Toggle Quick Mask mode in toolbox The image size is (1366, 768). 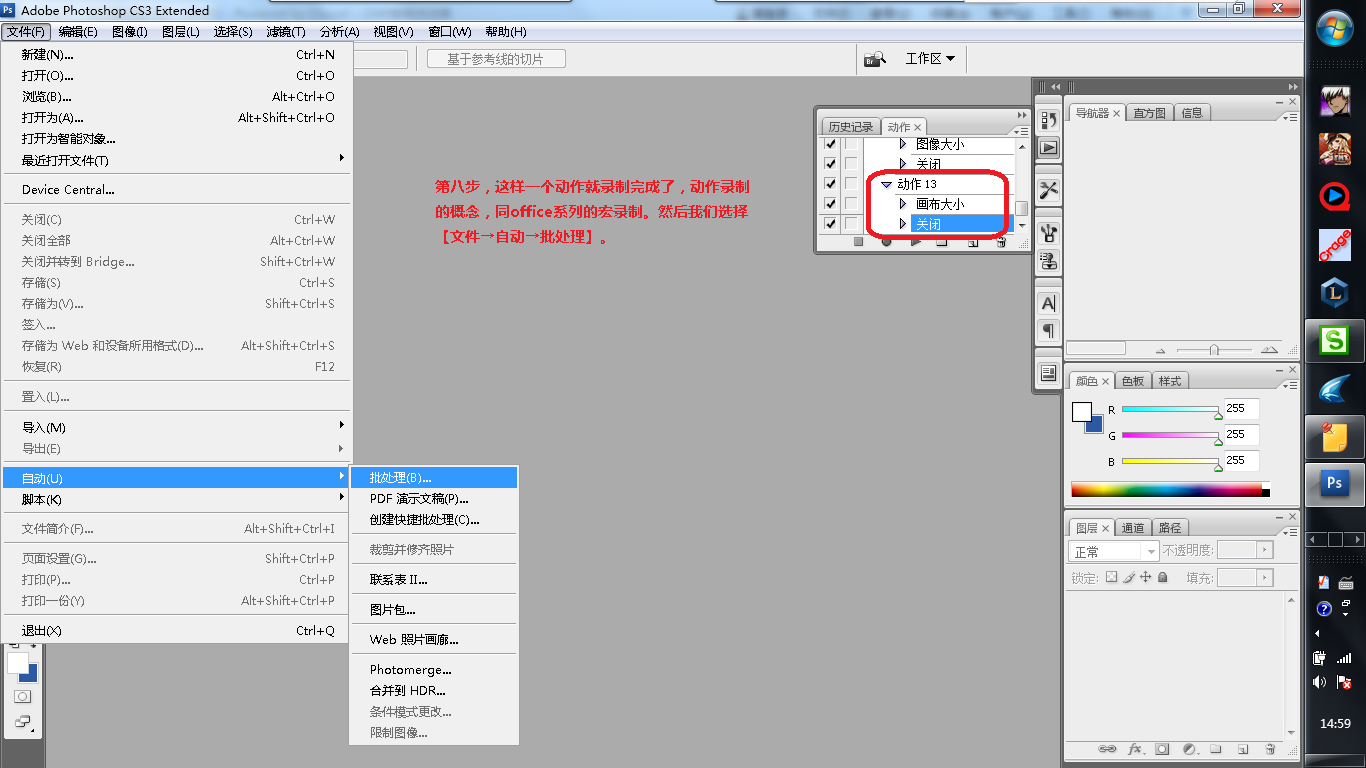[x=22, y=696]
